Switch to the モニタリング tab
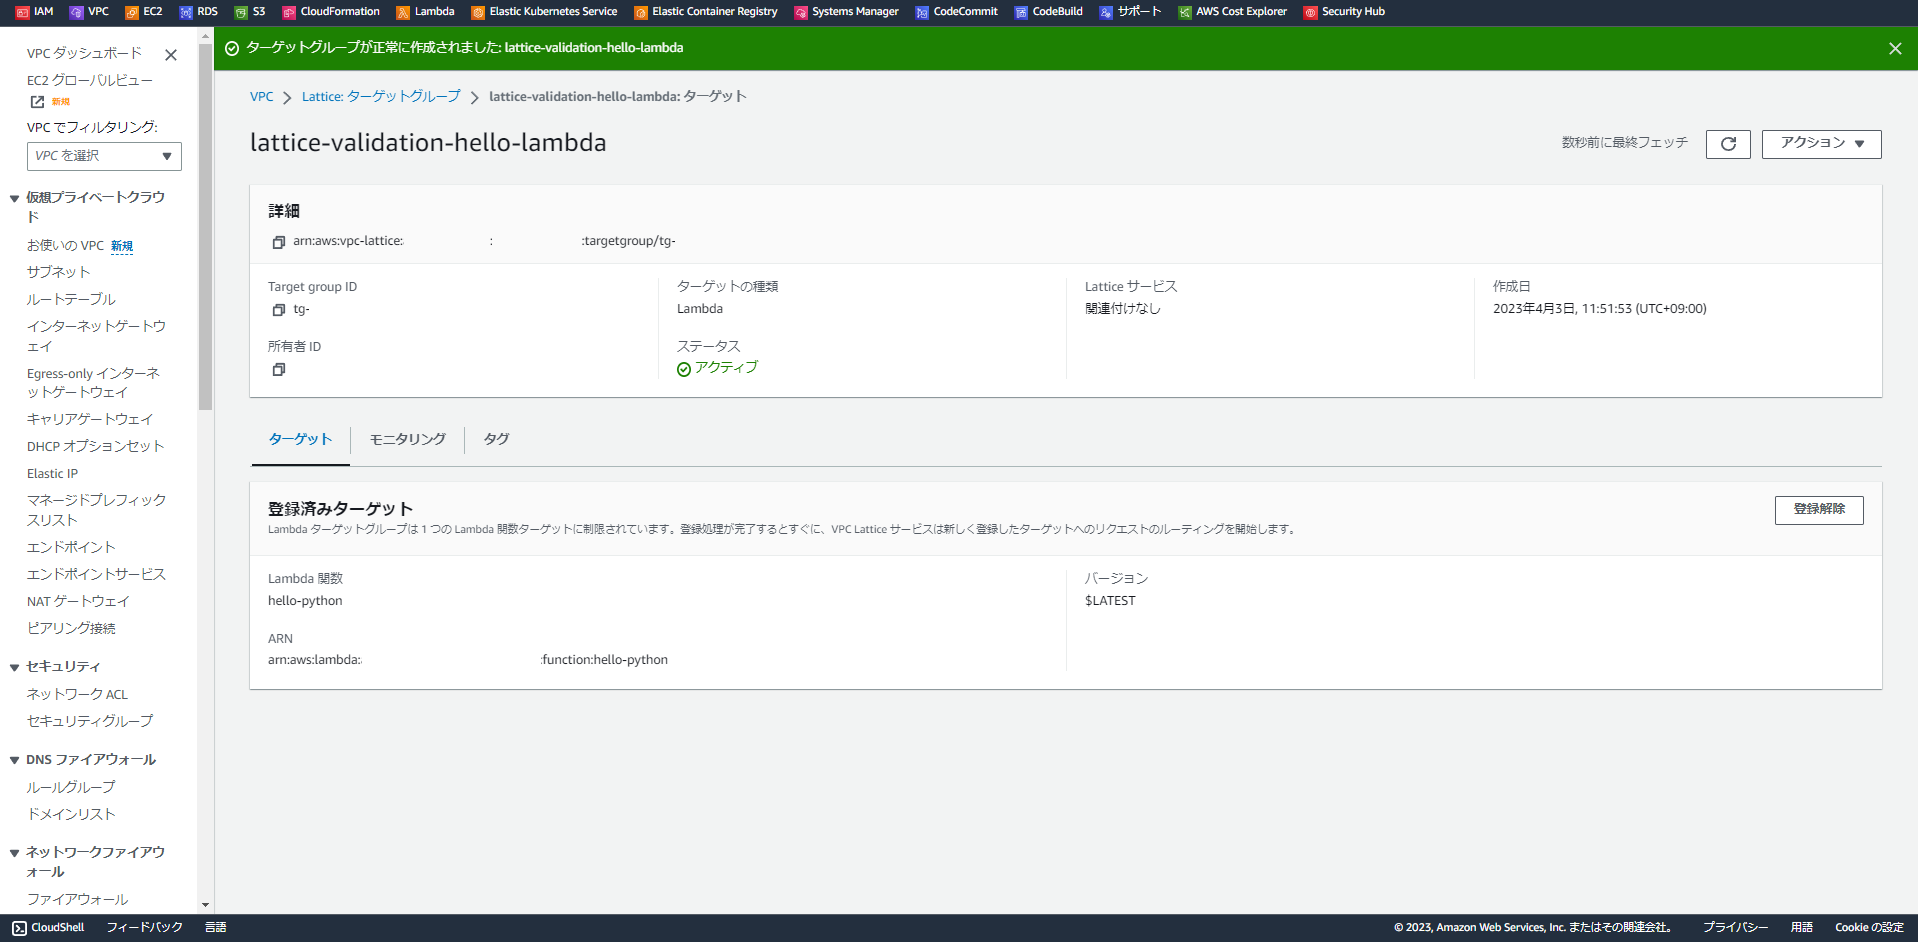The height and width of the screenshot is (942, 1918). (408, 439)
